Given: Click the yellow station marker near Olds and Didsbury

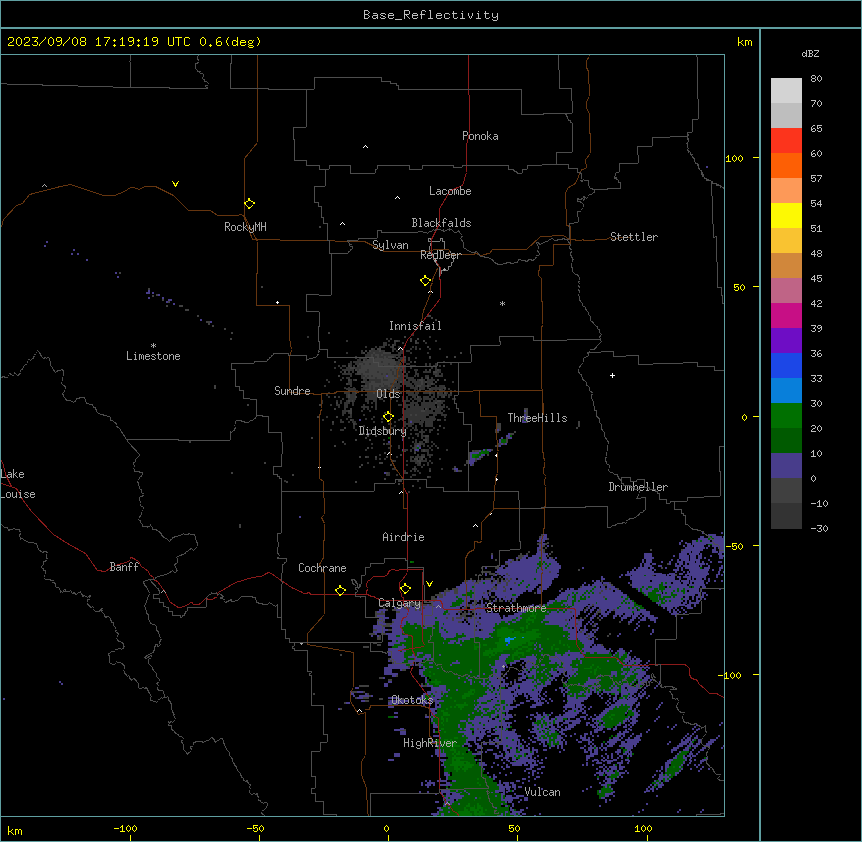Looking at the screenshot, I should [x=388, y=417].
